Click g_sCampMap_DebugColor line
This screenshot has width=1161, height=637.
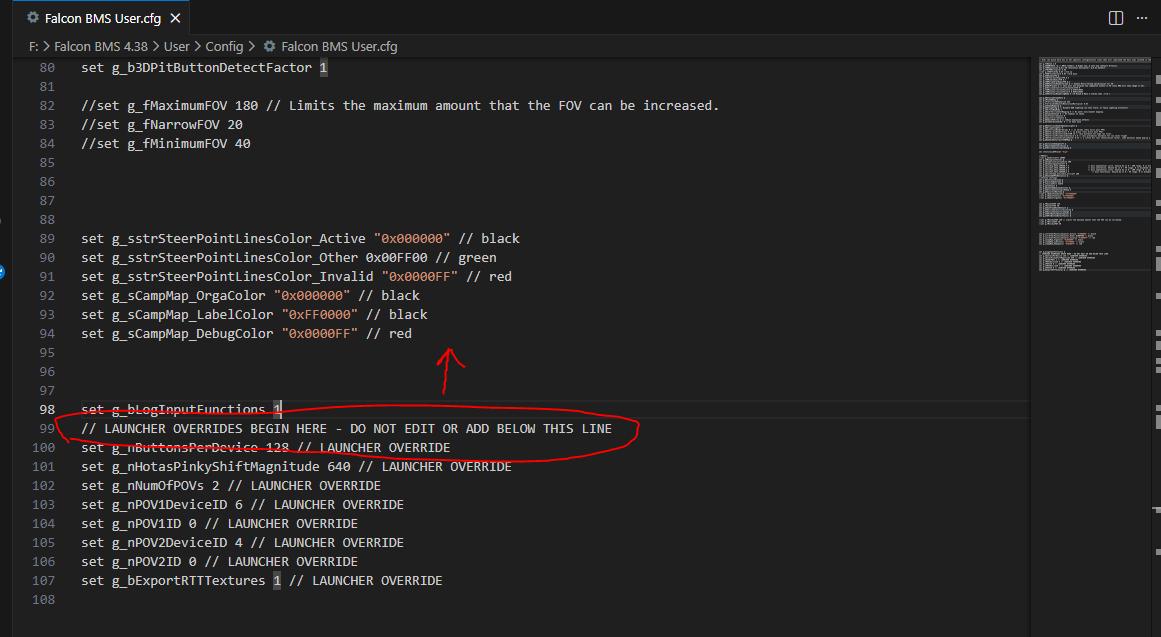click(247, 334)
